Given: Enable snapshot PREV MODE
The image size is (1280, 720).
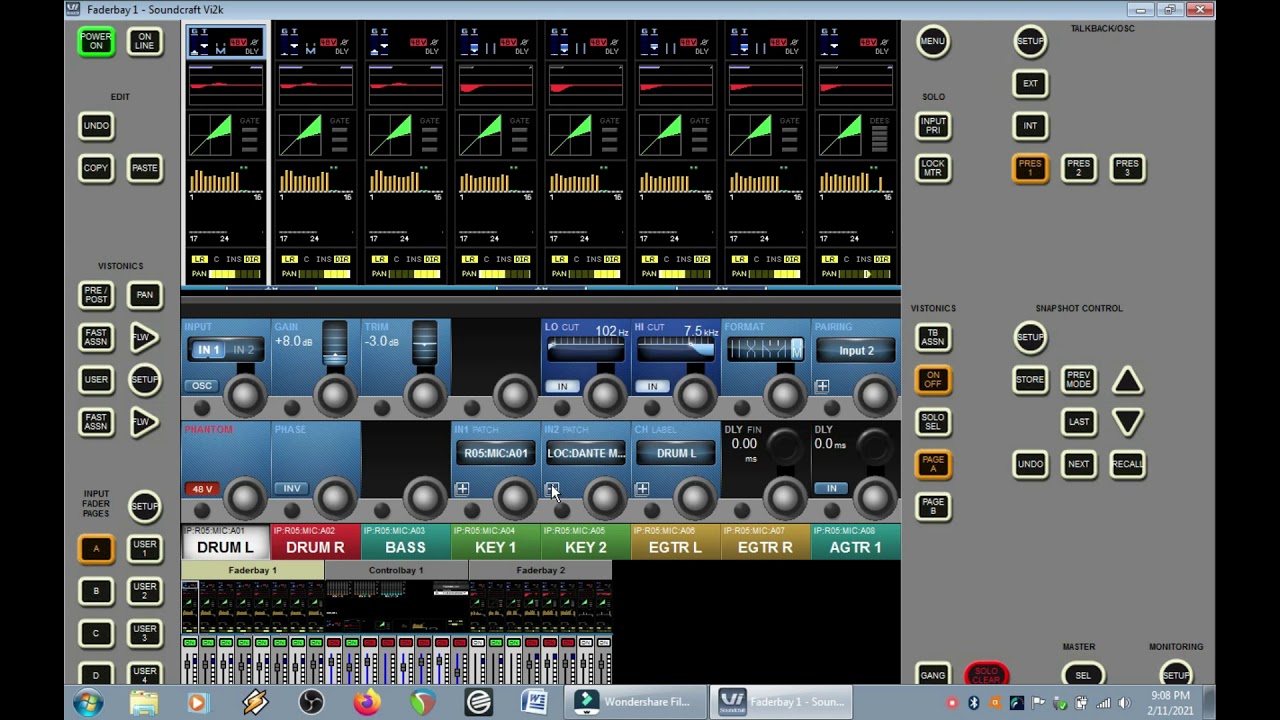Looking at the screenshot, I should coord(1079,380).
